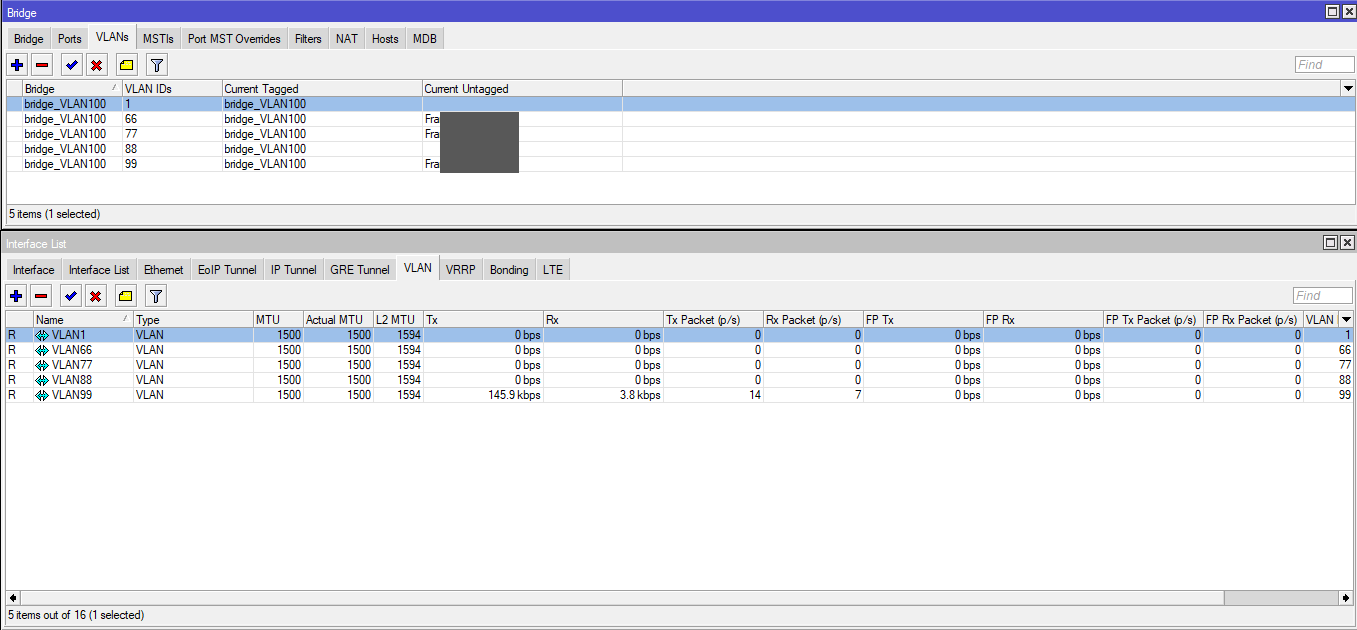Image resolution: width=1357 pixels, height=630 pixels.
Task: Open the NAT tab in Bridge window
Action: pos(347,39)
